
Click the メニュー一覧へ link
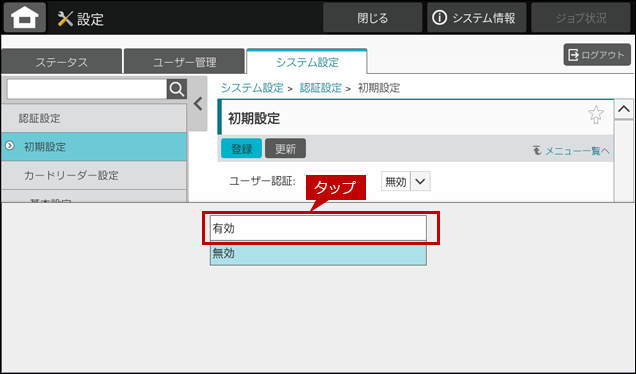571,151
